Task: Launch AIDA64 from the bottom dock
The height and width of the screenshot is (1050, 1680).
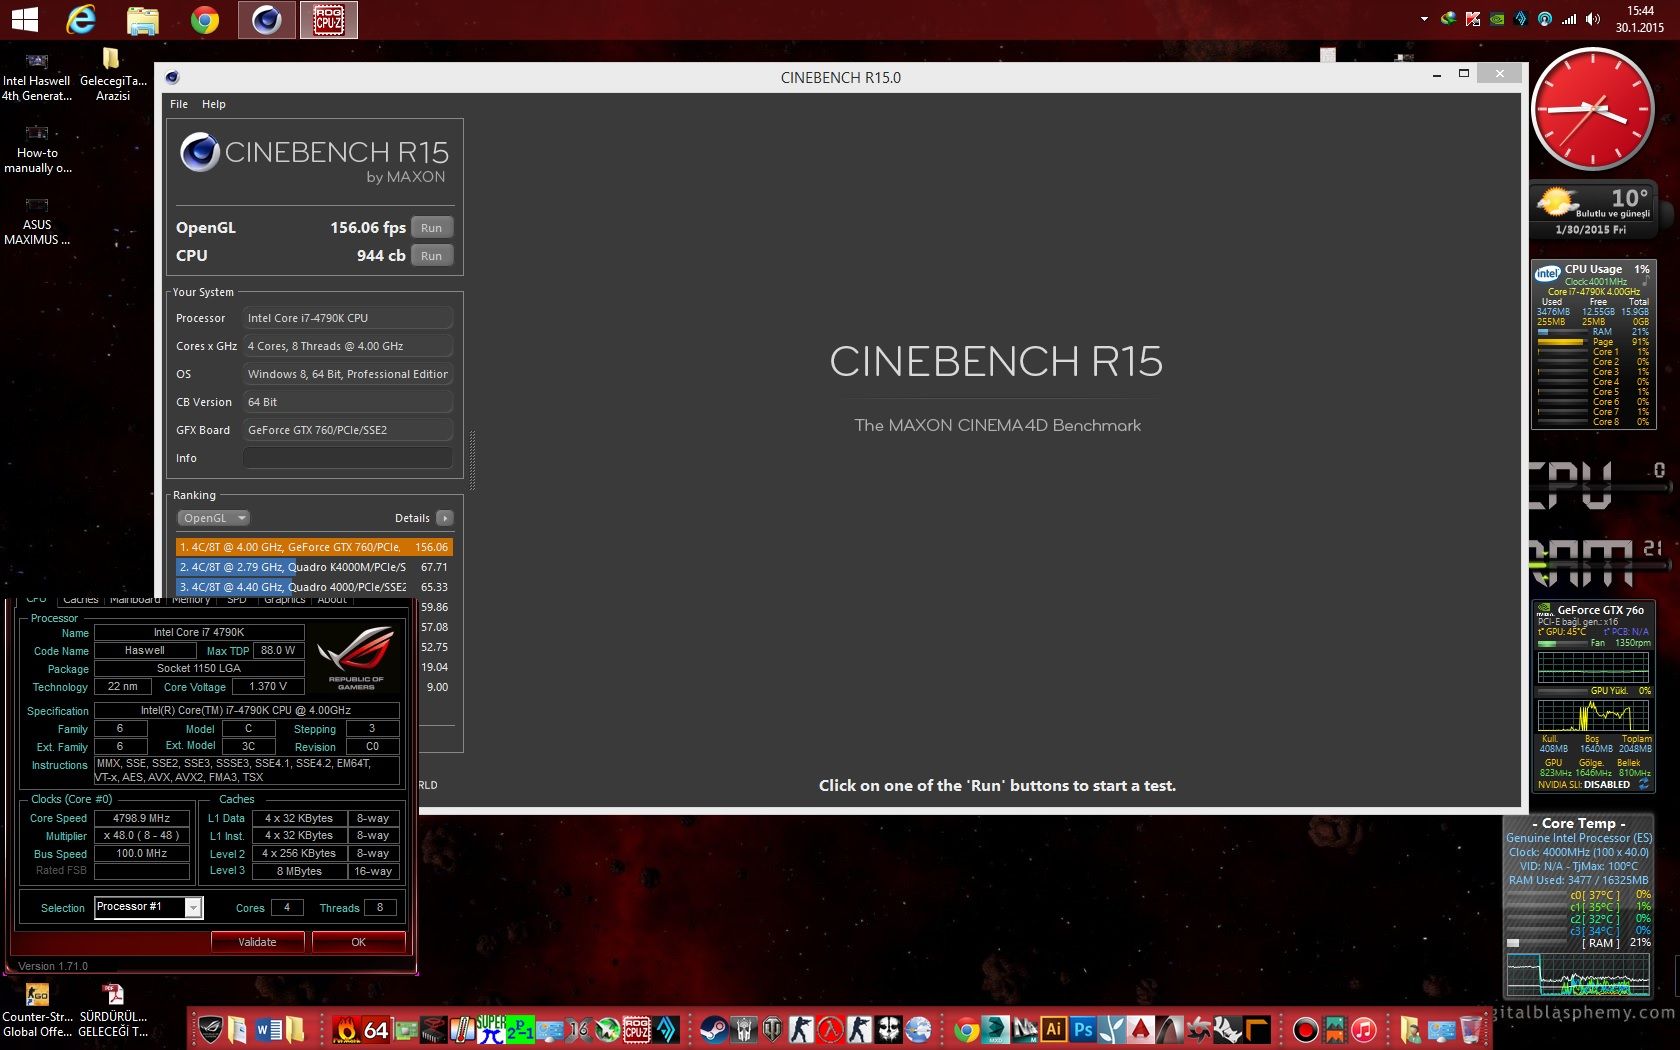Action: pyautogui.click(x=376, y=1029)
